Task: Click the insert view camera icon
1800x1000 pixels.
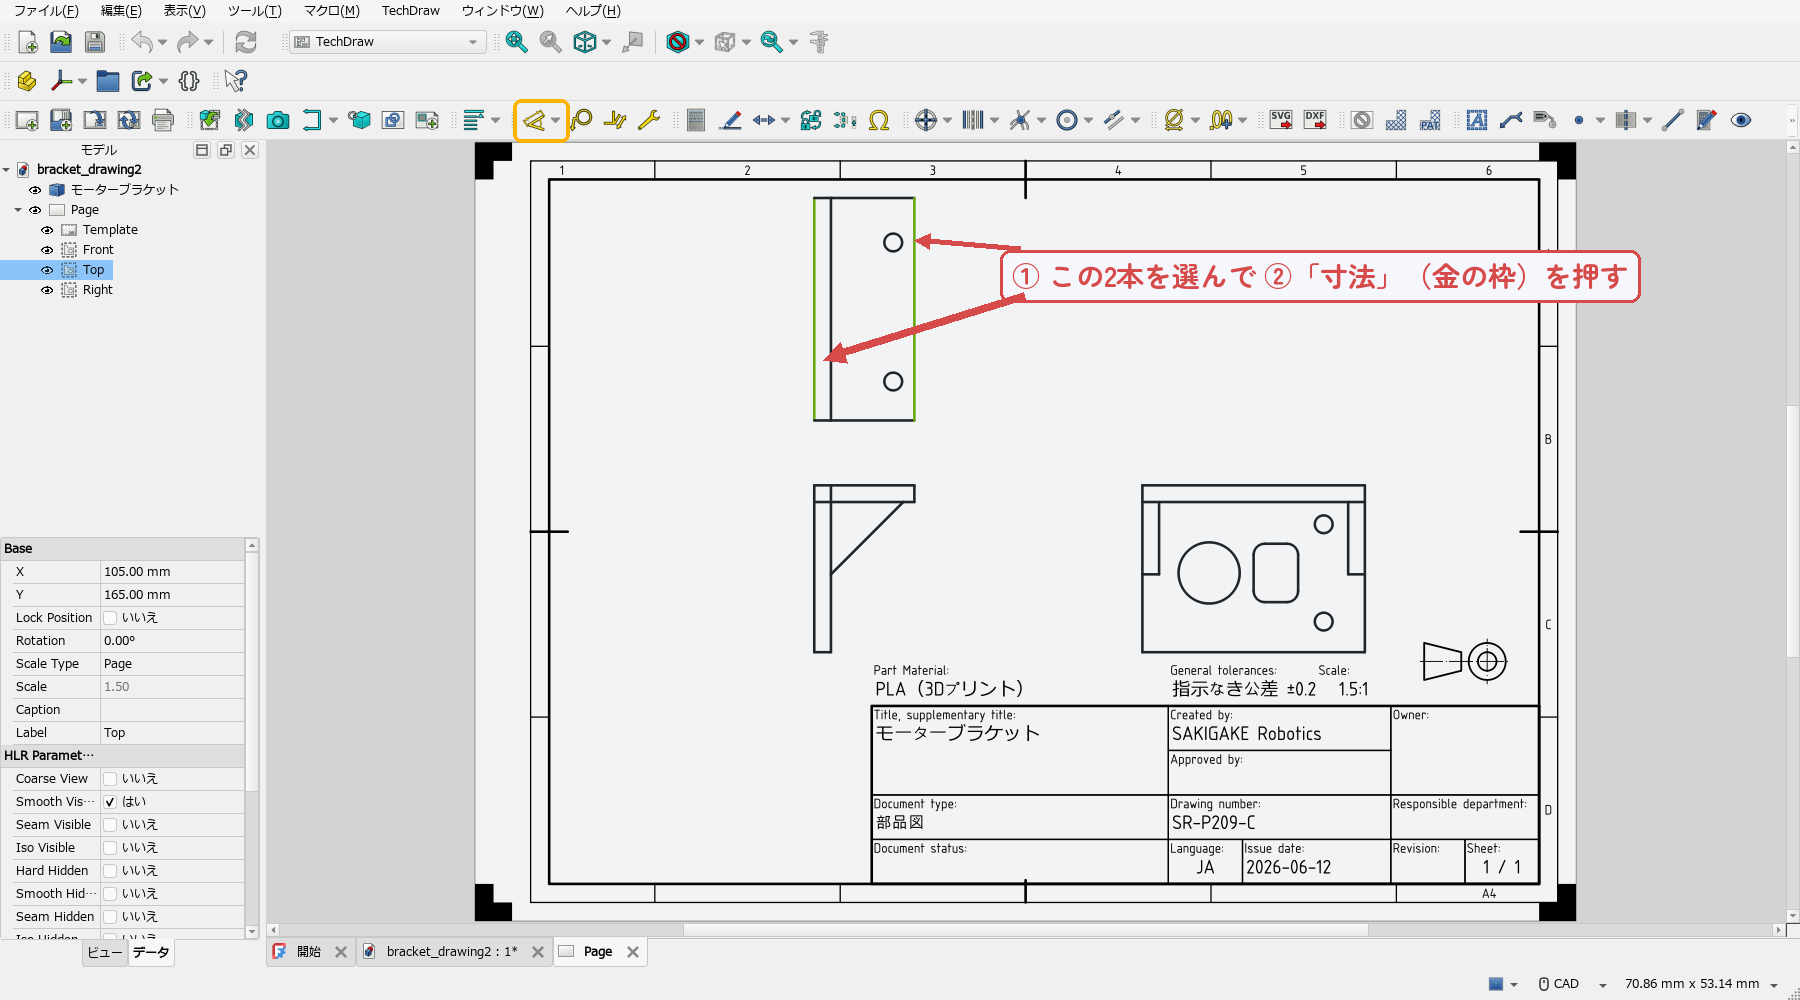Action: coord(278,121)
